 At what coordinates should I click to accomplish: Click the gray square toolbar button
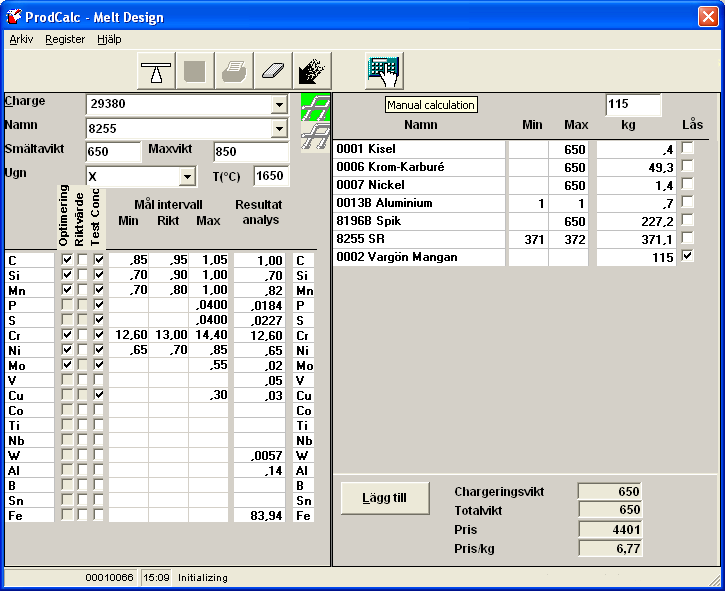point(195,71)
